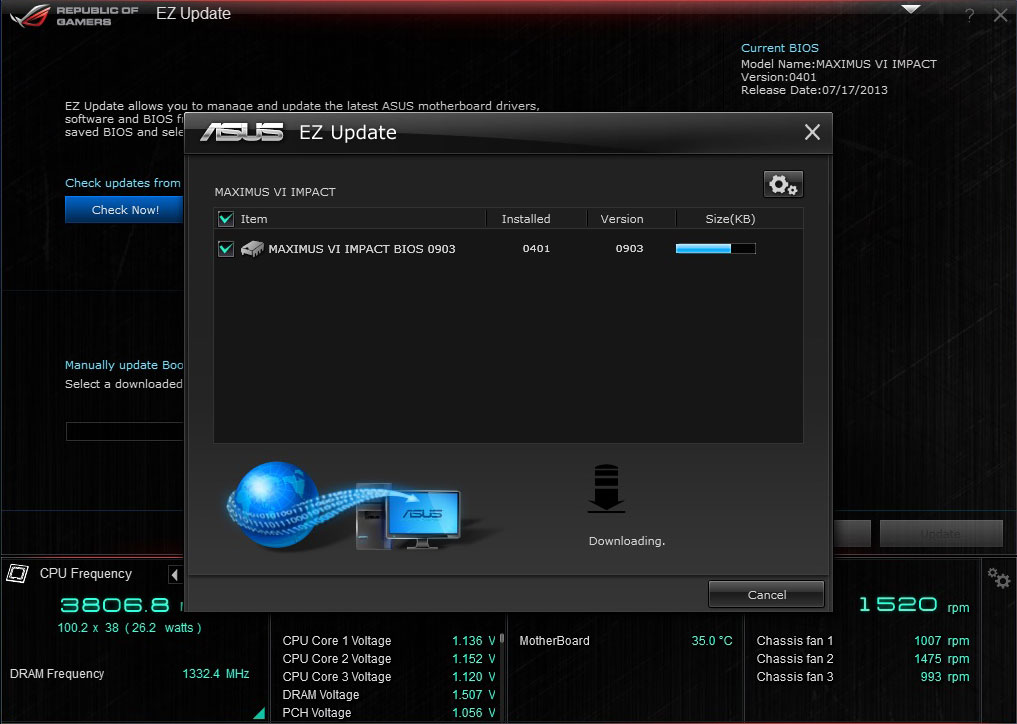The height and width of the screenshot is (724, 1017).
Task: Click the dimmed Update button
Action: pos(941,533)
